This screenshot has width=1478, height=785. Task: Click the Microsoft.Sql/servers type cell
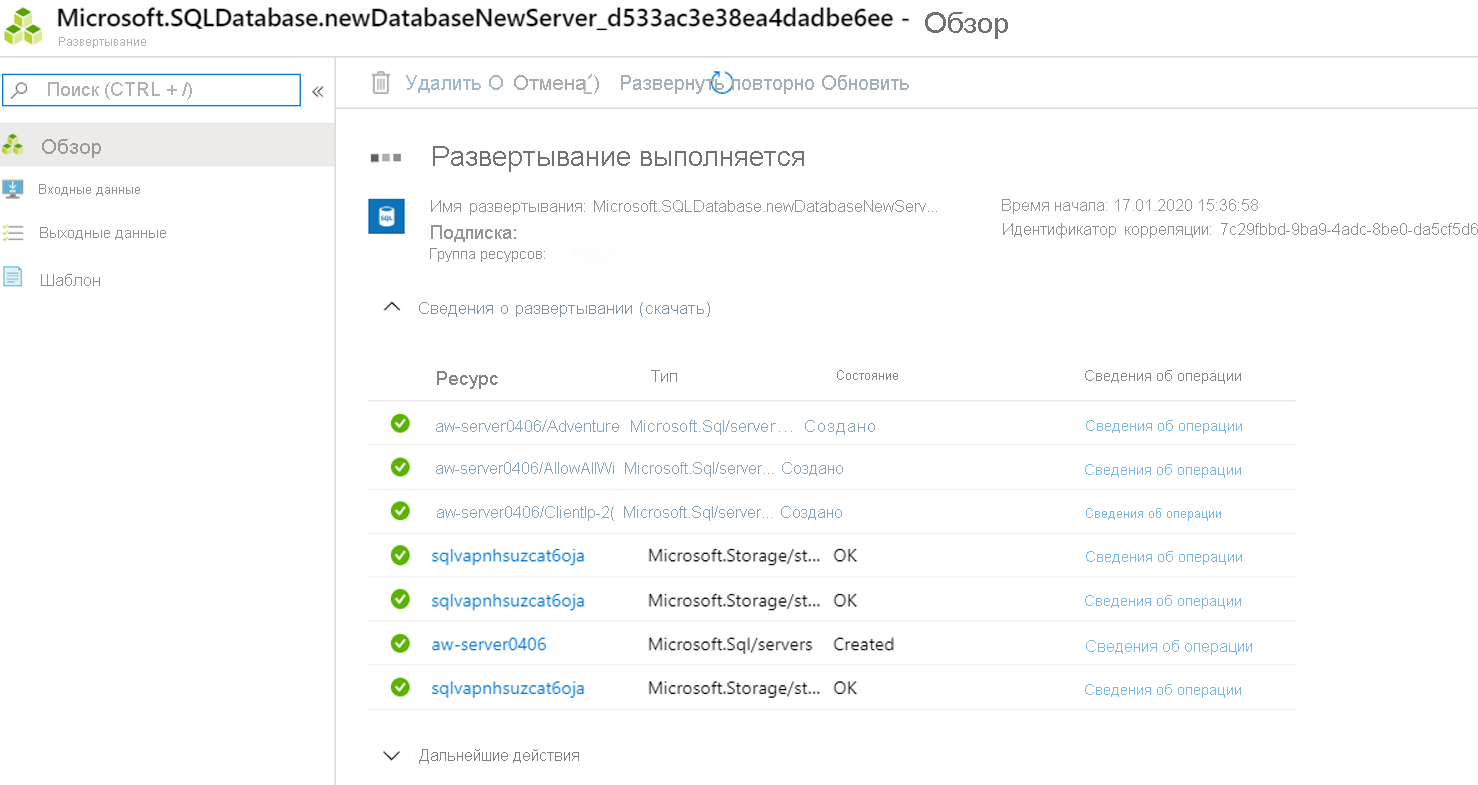(730, 644)
